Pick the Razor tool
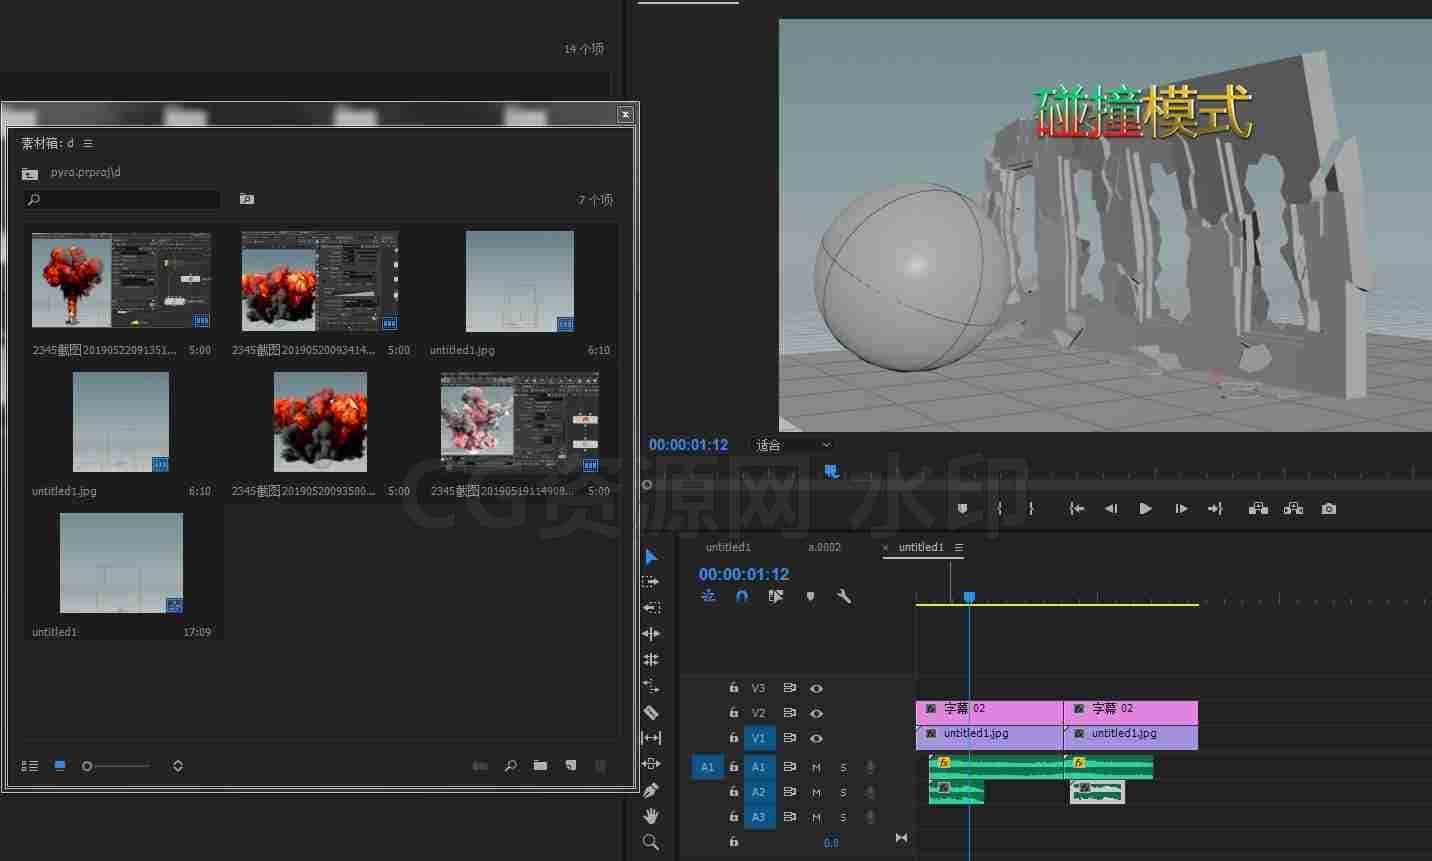The image size is (1432, 861). (x=651, y=712)
